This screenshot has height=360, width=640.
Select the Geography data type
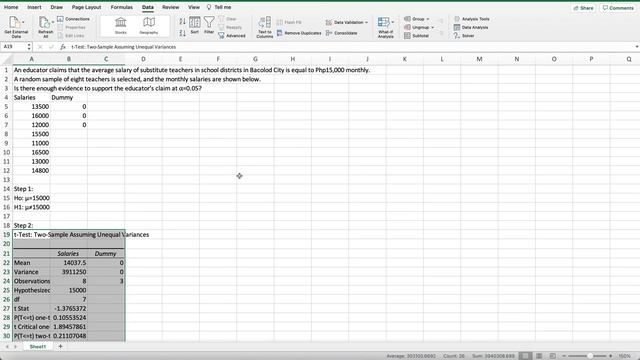click(x=149, y=26)
